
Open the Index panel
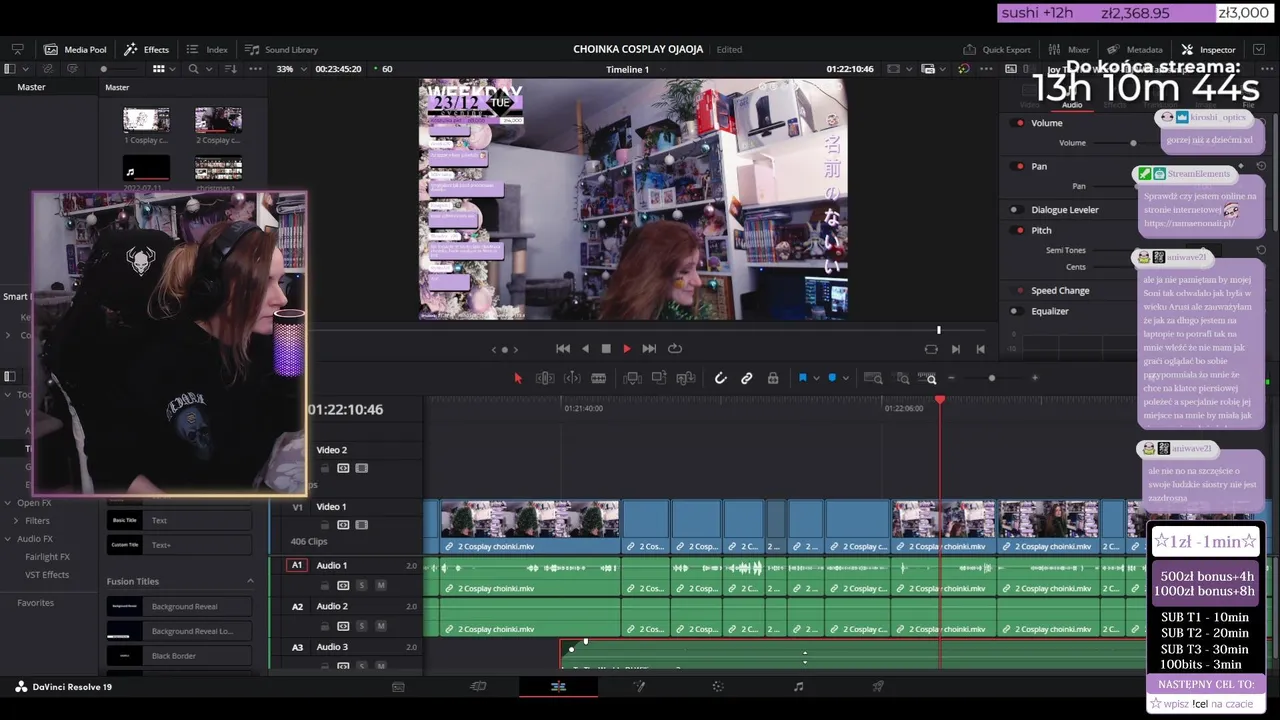207,49
